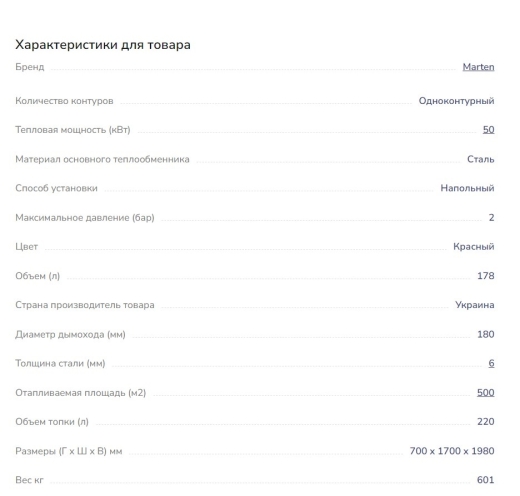Click the Количество контуров label
This screenshot has height=496, width=520.
coord(64,101)
